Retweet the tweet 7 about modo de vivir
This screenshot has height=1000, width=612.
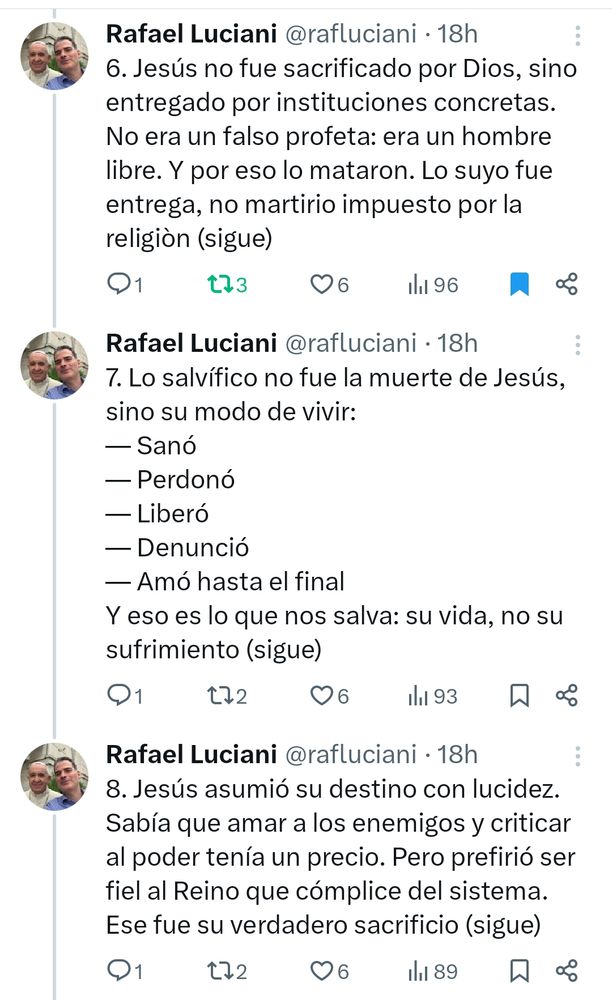218,695
